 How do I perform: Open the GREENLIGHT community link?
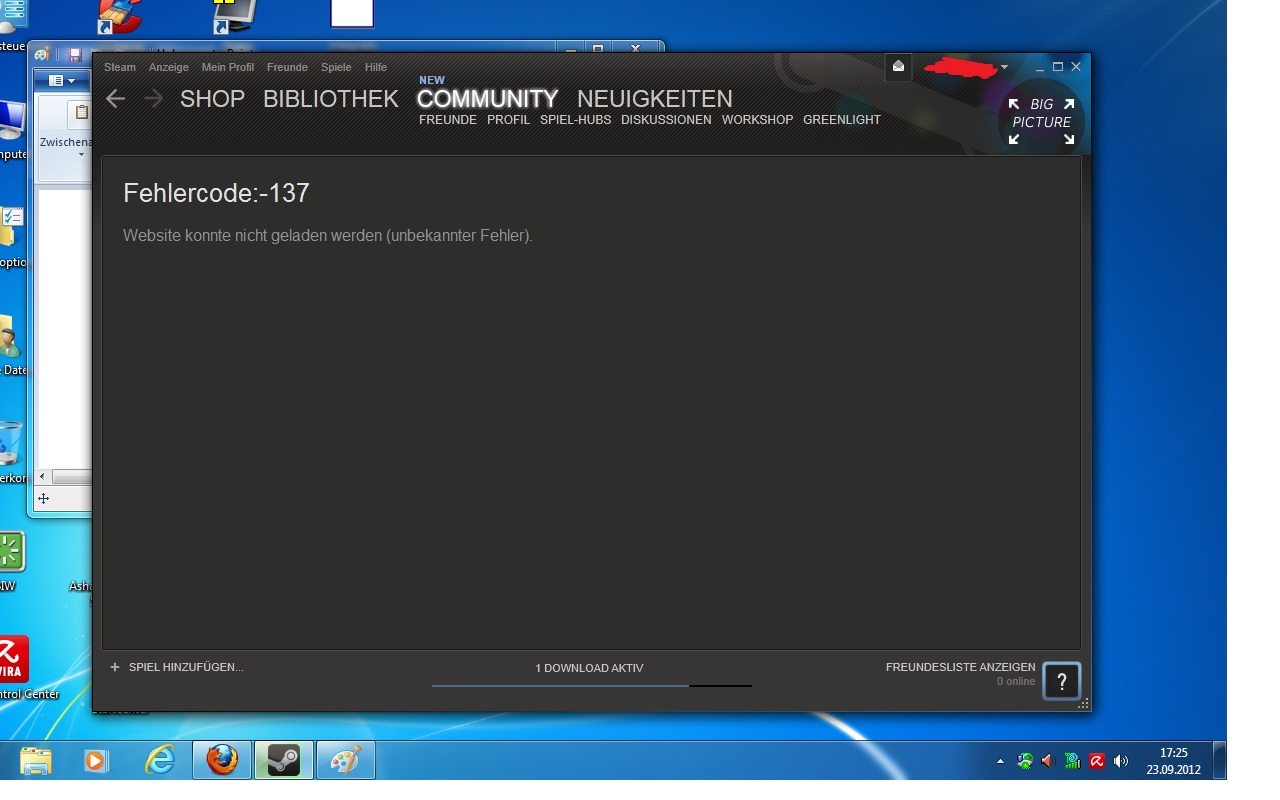click(x=841, y=120)
